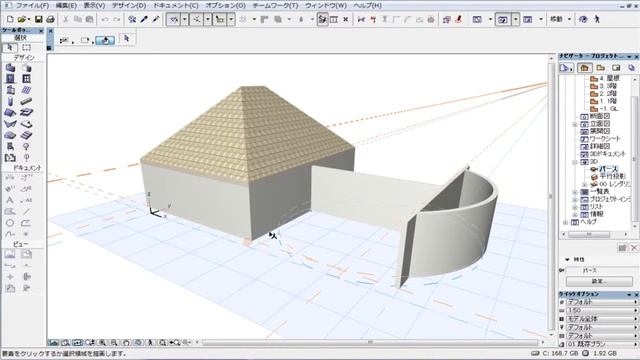Viewport: 640px width, 360px height.
Task: Select the eyedropper pick-up parameters icon
Action: click(144, 19)
